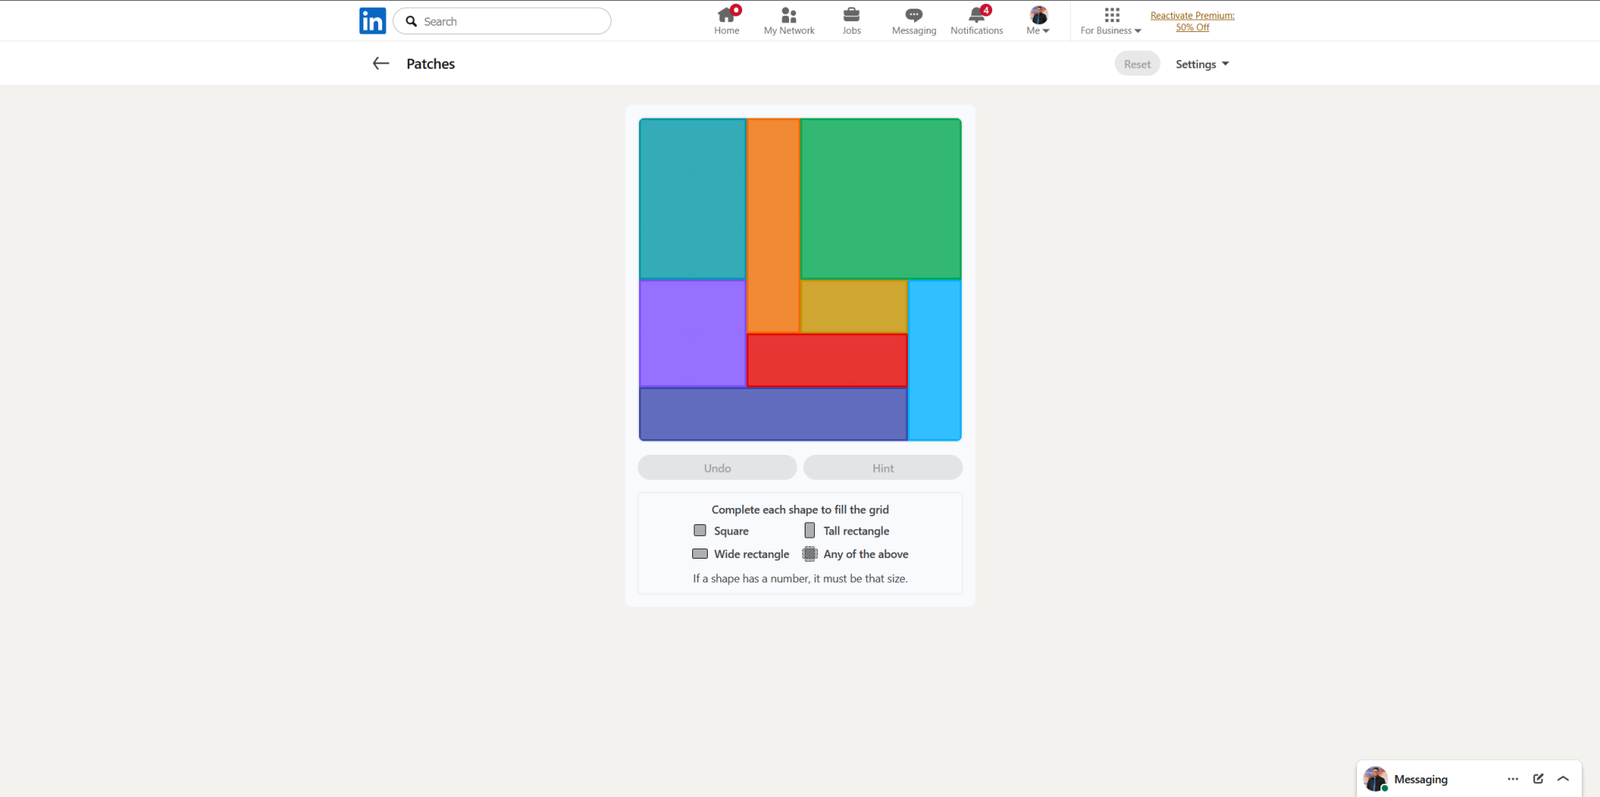
Task: Open the For Business dropdown
Action: tap(1110, 20)
